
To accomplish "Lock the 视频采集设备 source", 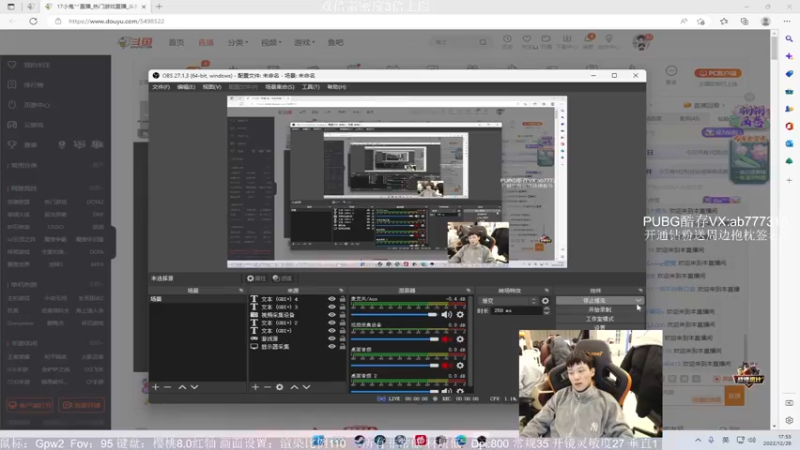I will click(342, 315).
